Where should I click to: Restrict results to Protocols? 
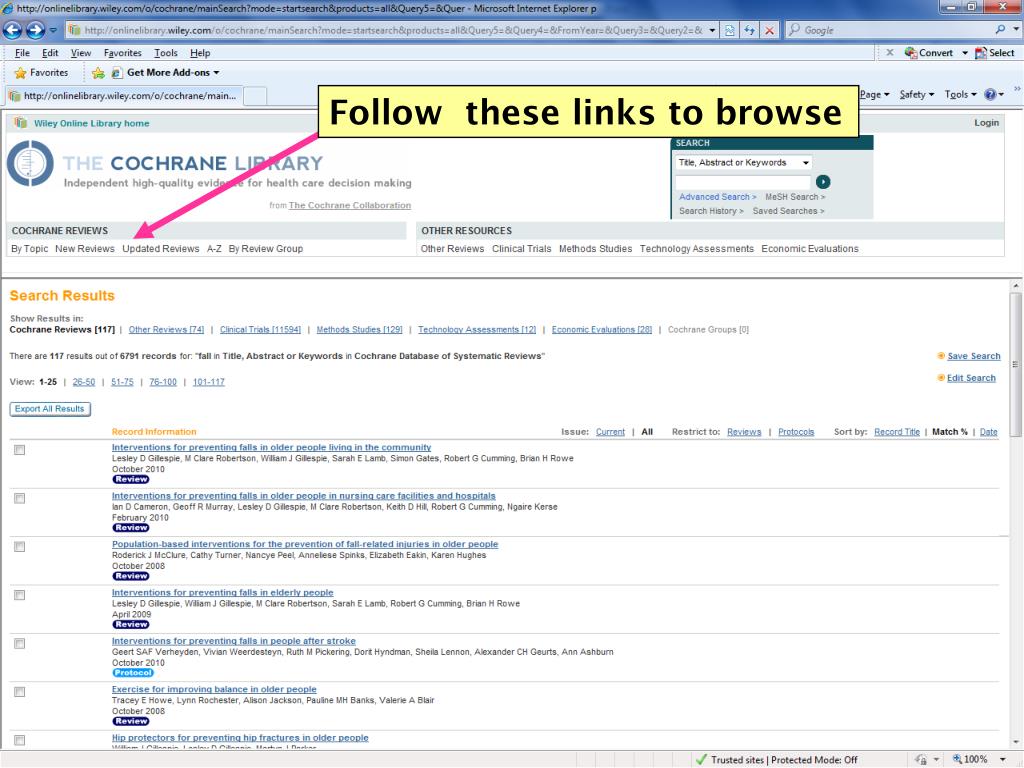pos(796,432)
